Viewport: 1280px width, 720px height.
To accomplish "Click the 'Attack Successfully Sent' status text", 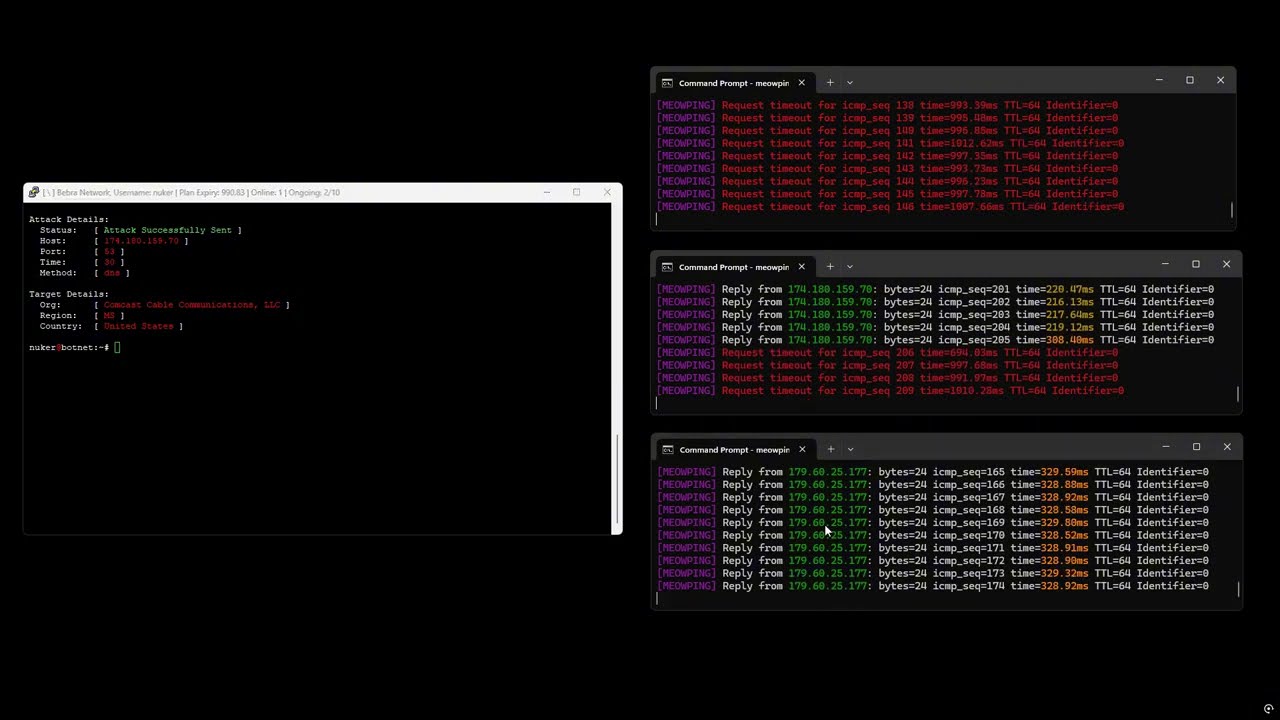I will pos(167,230).
